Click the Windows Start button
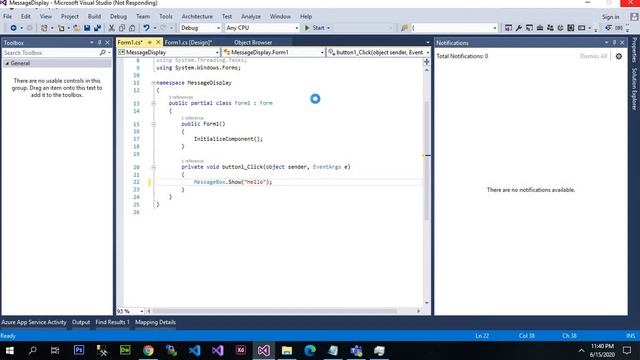The width and height of the screenshot is (640, 360). point(9,350)
